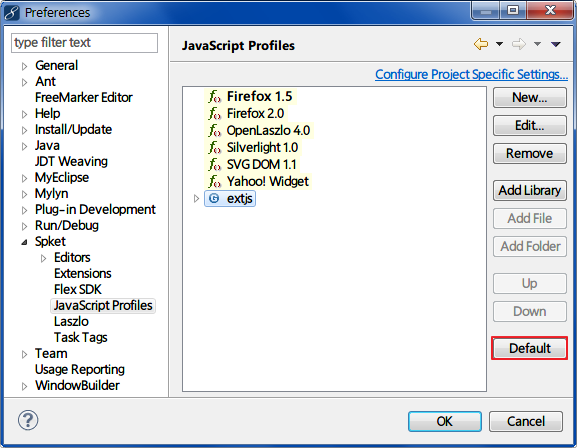
Task: Click the New... button
Action: pyautogui.click(x=530, y=98)
